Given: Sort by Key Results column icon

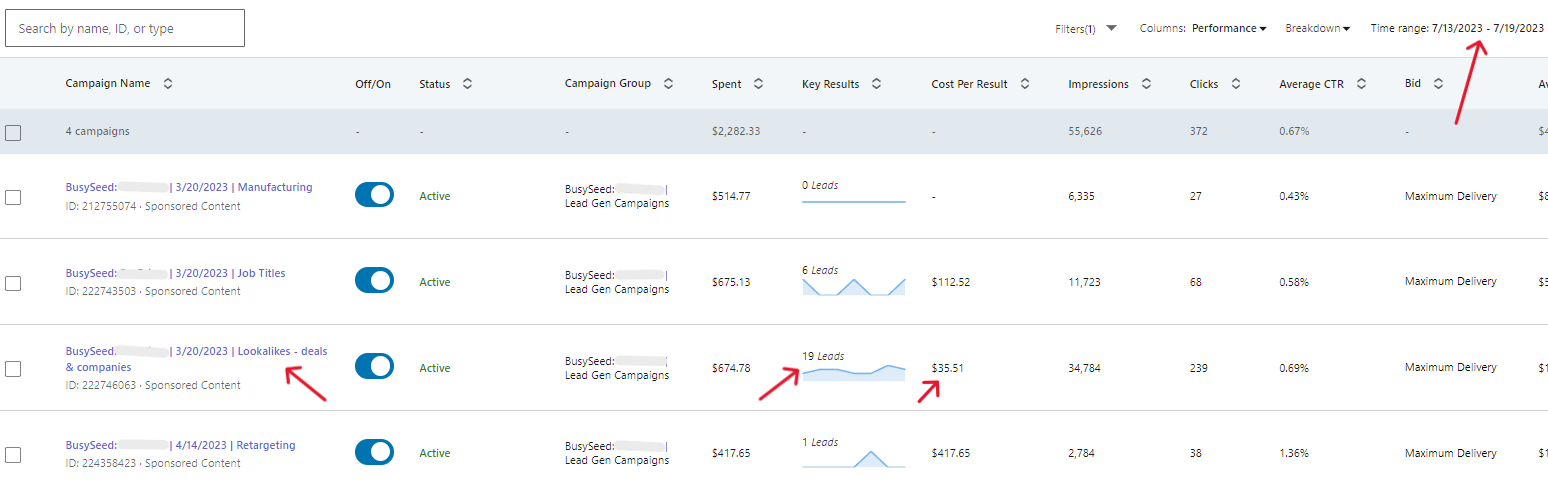Looking at the screenshot, I should point(876,84).
